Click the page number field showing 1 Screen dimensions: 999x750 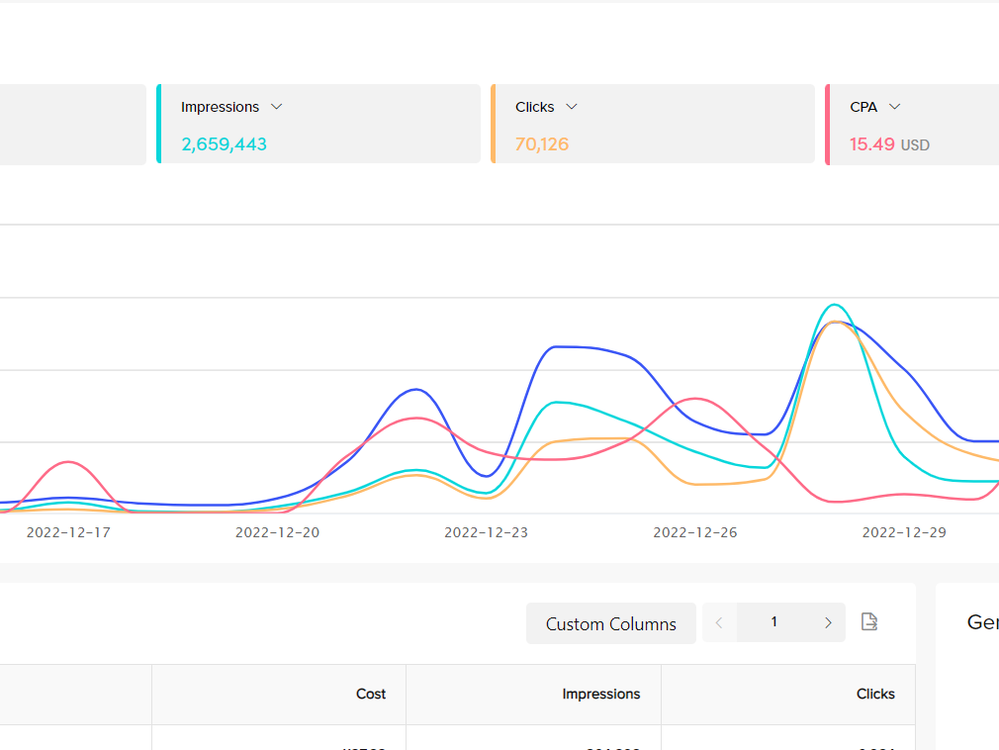point(773,622)
